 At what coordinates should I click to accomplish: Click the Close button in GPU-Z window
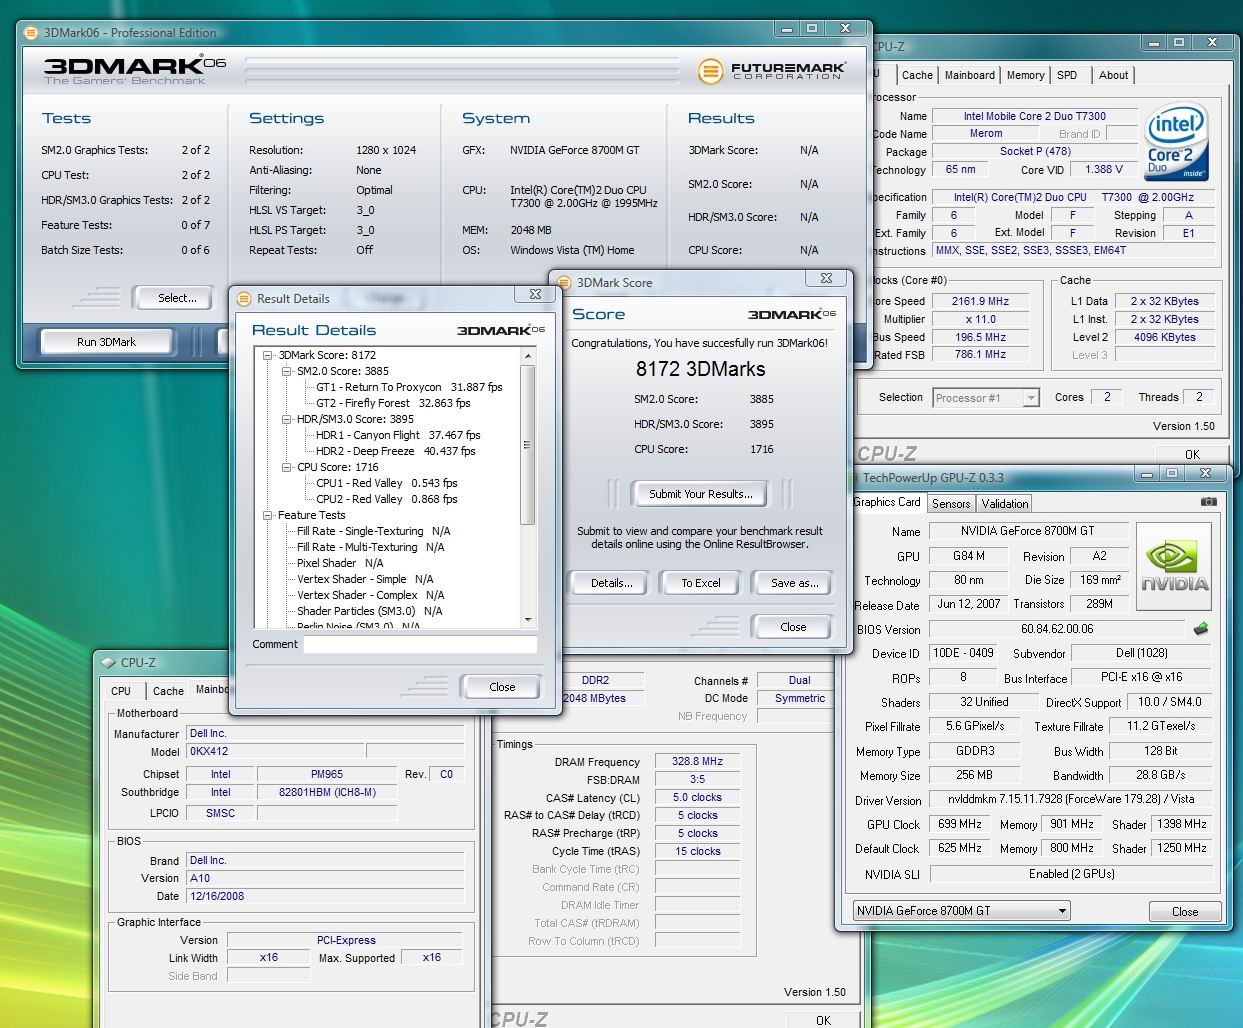1185,911
